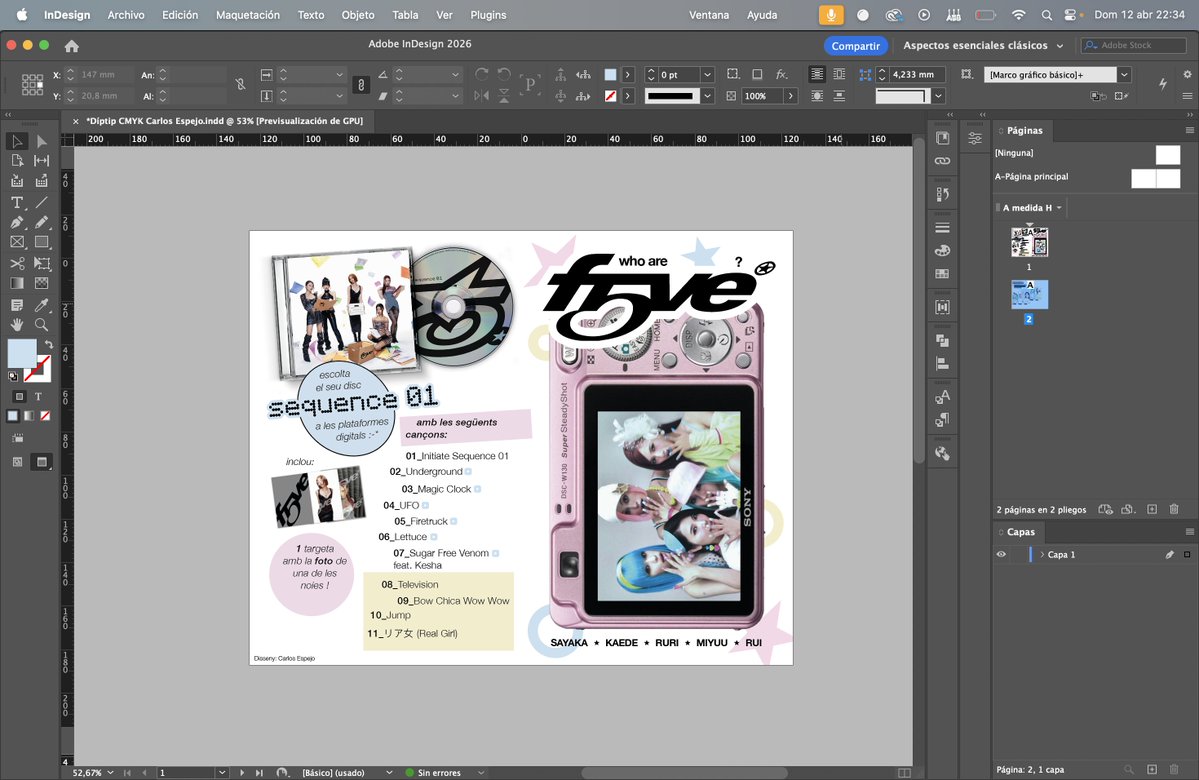The image size is (1199, 780).
Task: Click the Fill color swatch in toolbox
Action: 21,353
